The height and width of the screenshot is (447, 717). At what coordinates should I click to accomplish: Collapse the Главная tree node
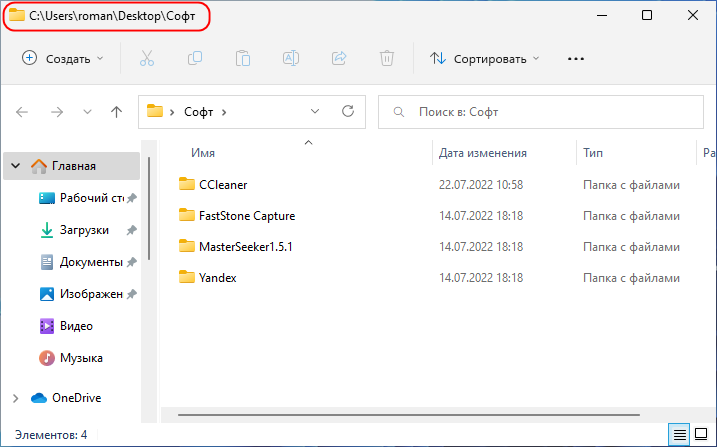pyautogui.click(x=16, y=165)
